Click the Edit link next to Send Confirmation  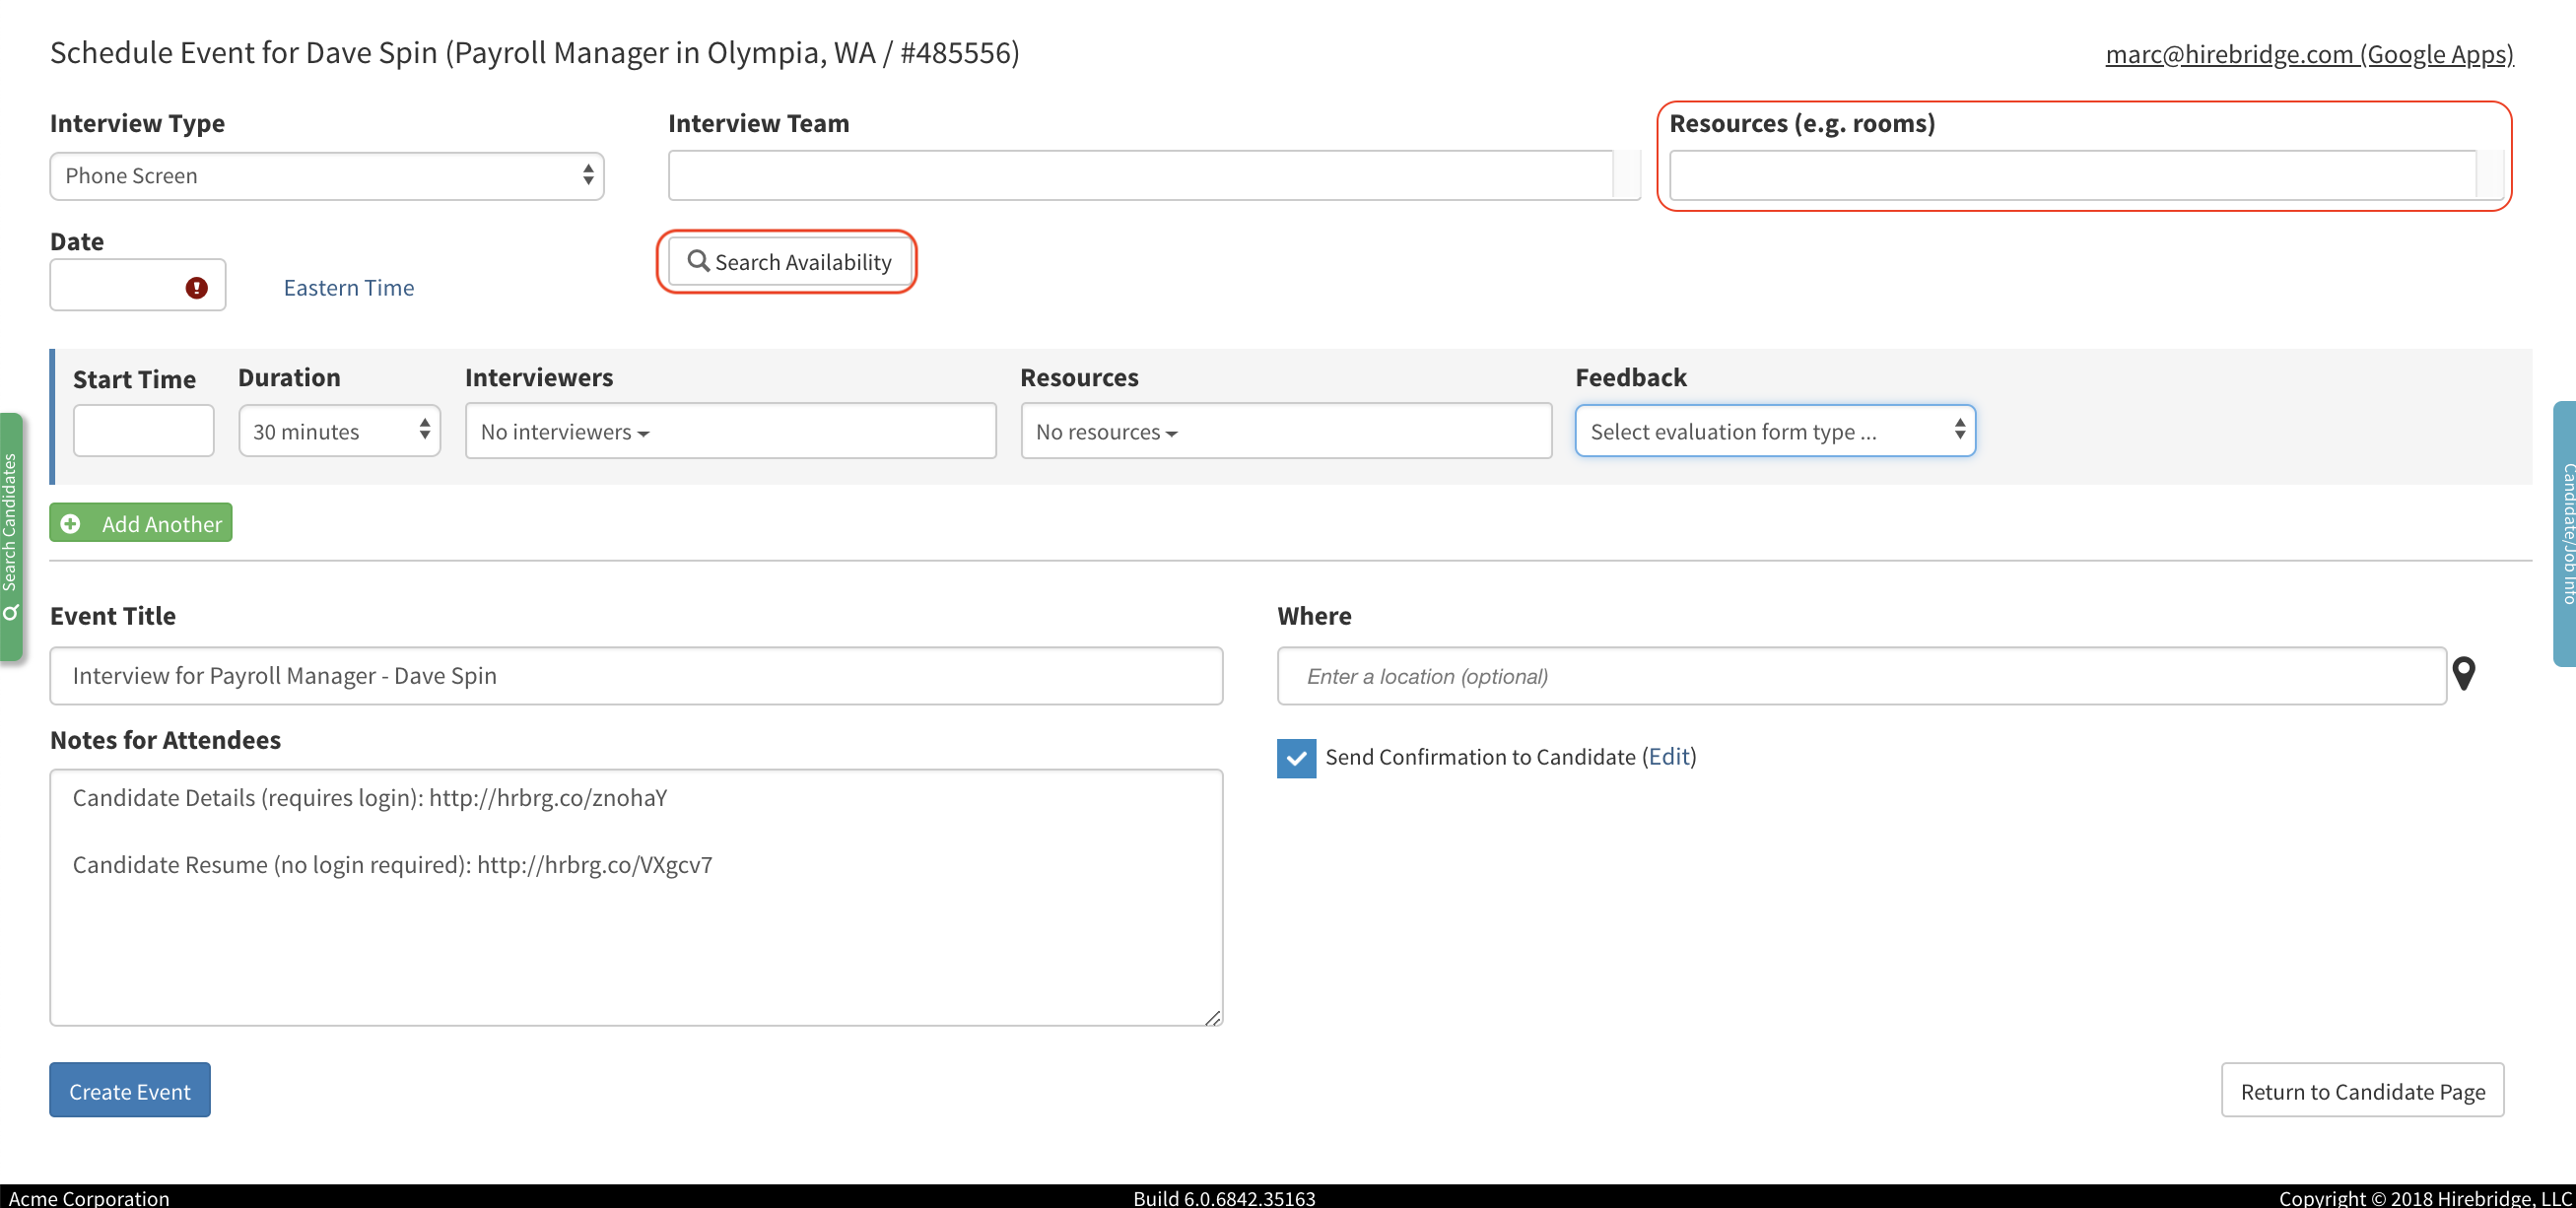click(1668, 757)
